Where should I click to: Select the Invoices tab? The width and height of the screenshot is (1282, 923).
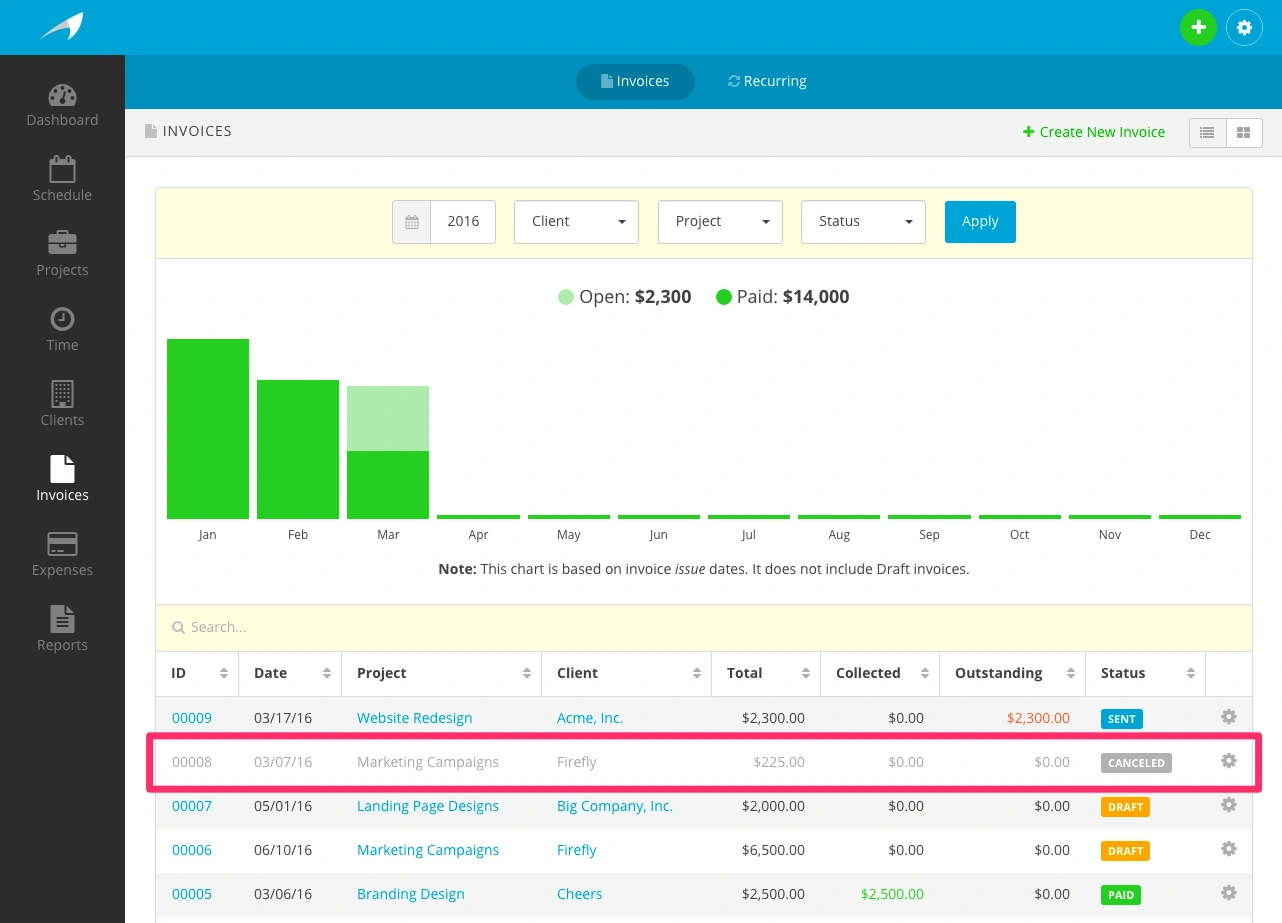[x=635, y=81]
